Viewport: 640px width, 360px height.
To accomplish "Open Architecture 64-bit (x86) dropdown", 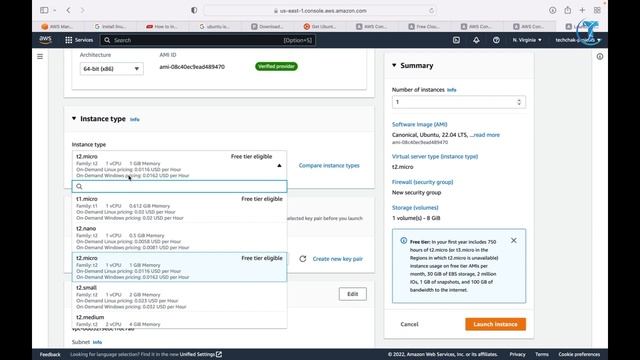I will pyautogui.click(x=111, y=69).
